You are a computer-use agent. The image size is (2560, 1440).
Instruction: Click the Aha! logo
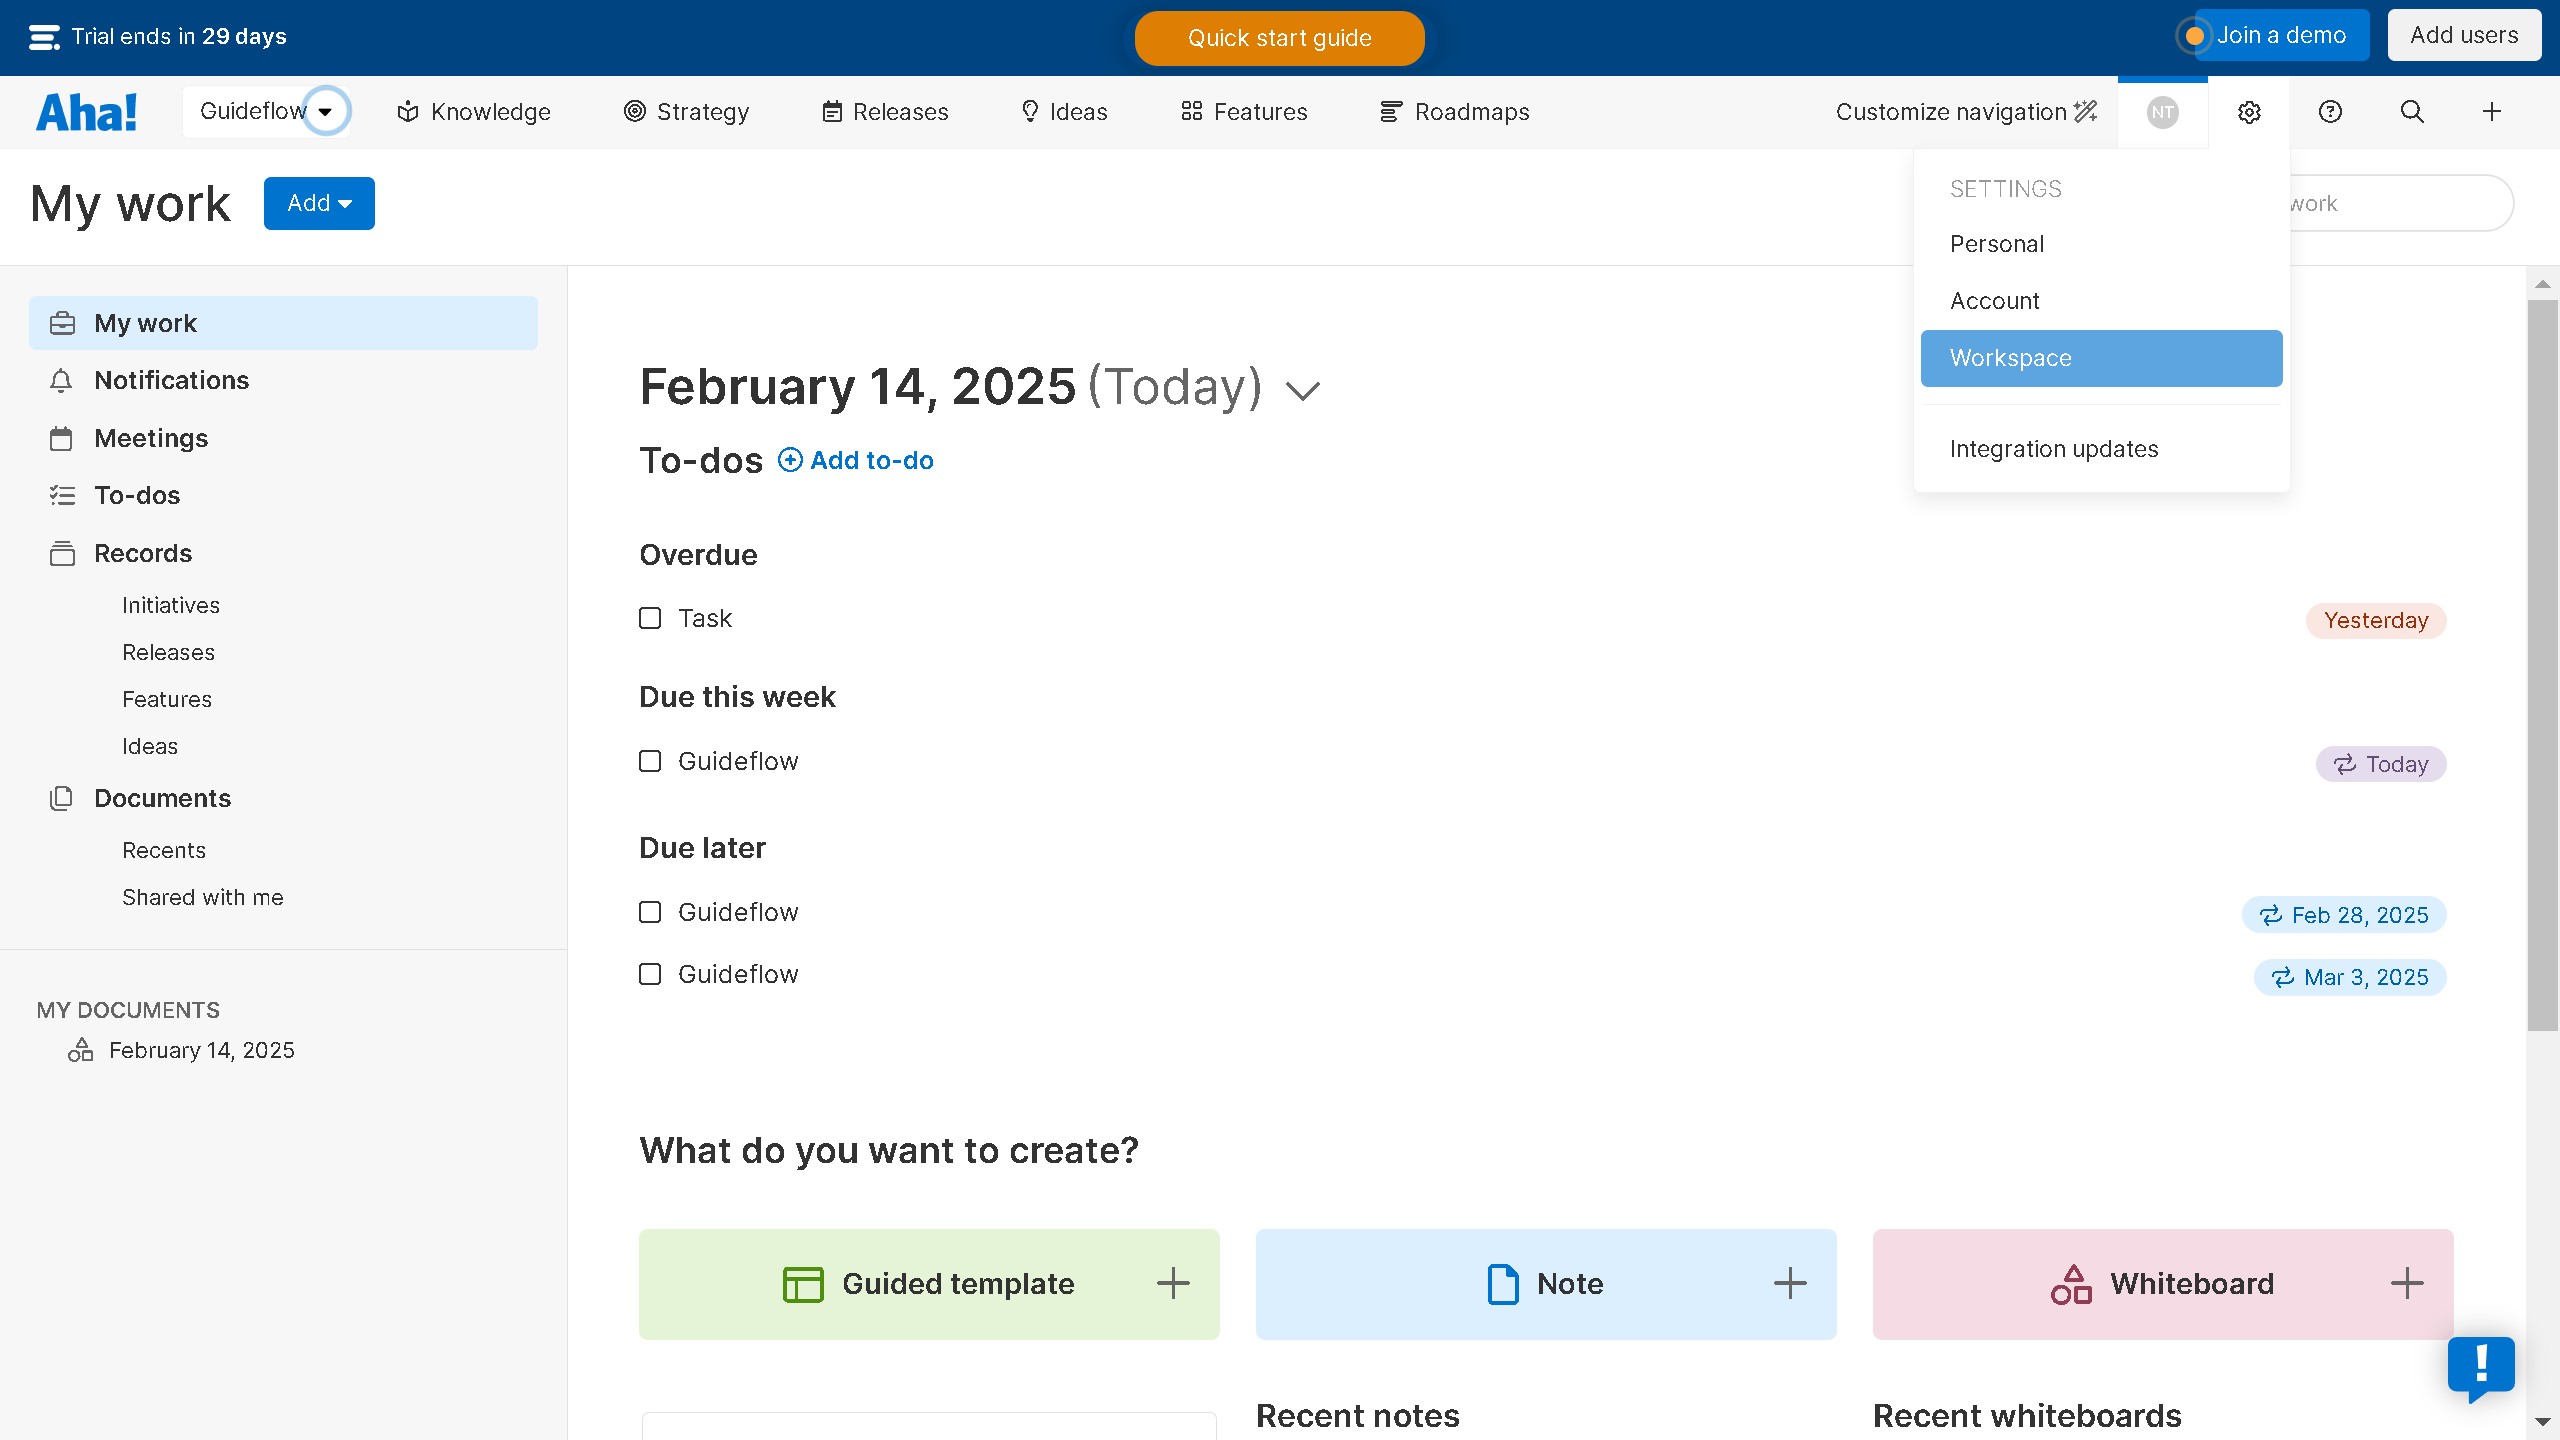pyautogui.click(x=87, y=112)
